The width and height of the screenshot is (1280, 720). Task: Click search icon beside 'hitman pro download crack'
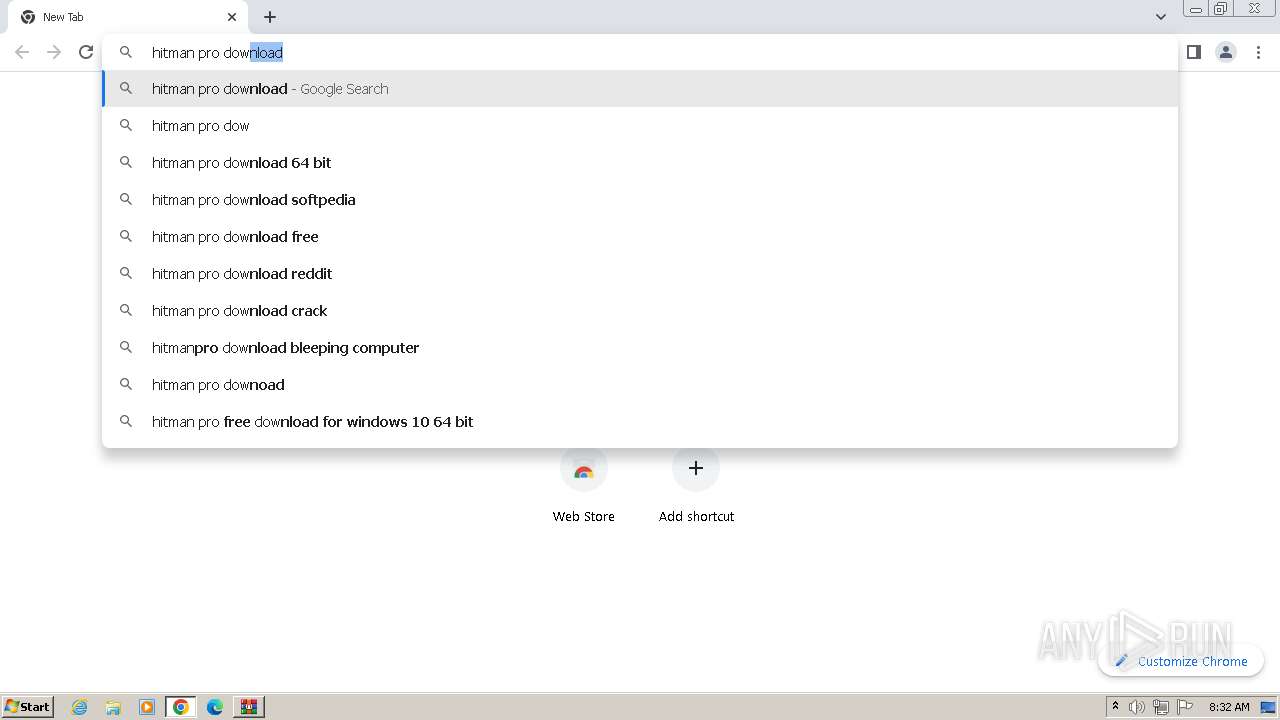point(126,310)
